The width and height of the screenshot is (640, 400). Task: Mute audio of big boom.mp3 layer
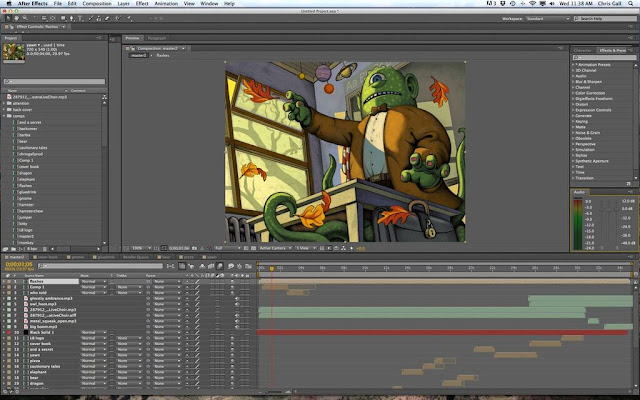[x=237, y=327]
